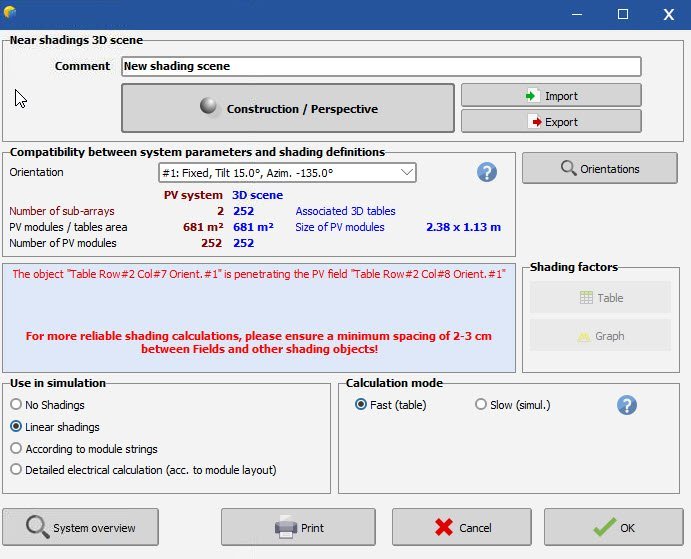691x559 pixels.
Task: Select Fast (table) calculation mode
Action: [361, 405]
